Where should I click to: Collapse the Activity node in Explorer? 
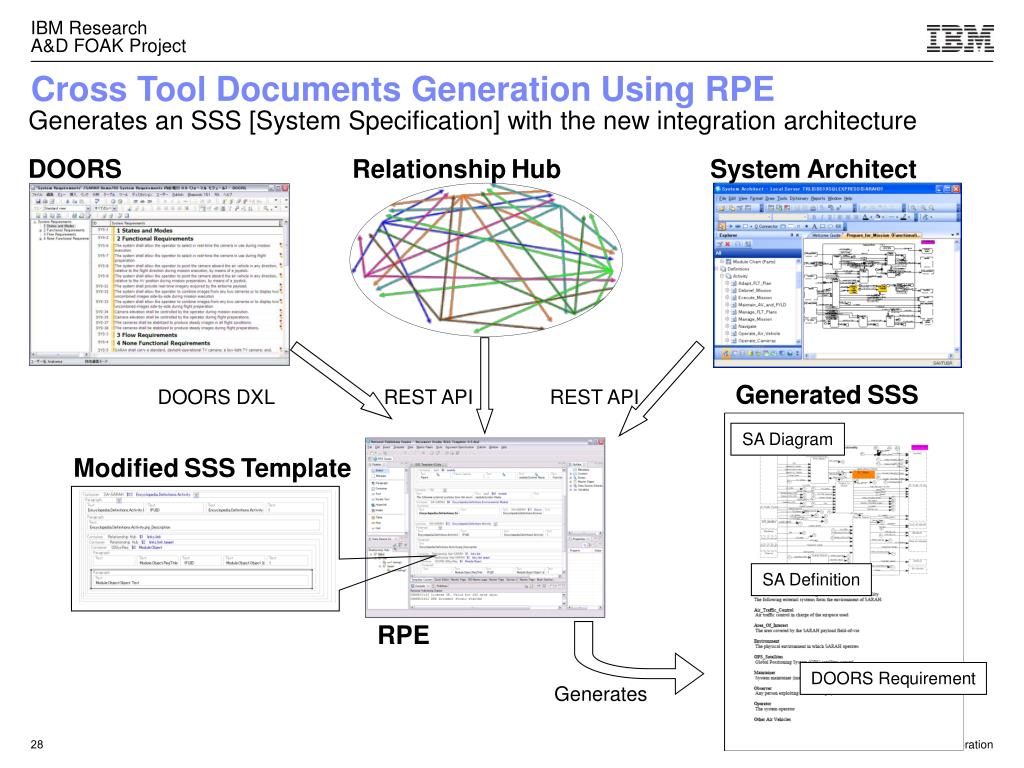[x=722, y=276]
